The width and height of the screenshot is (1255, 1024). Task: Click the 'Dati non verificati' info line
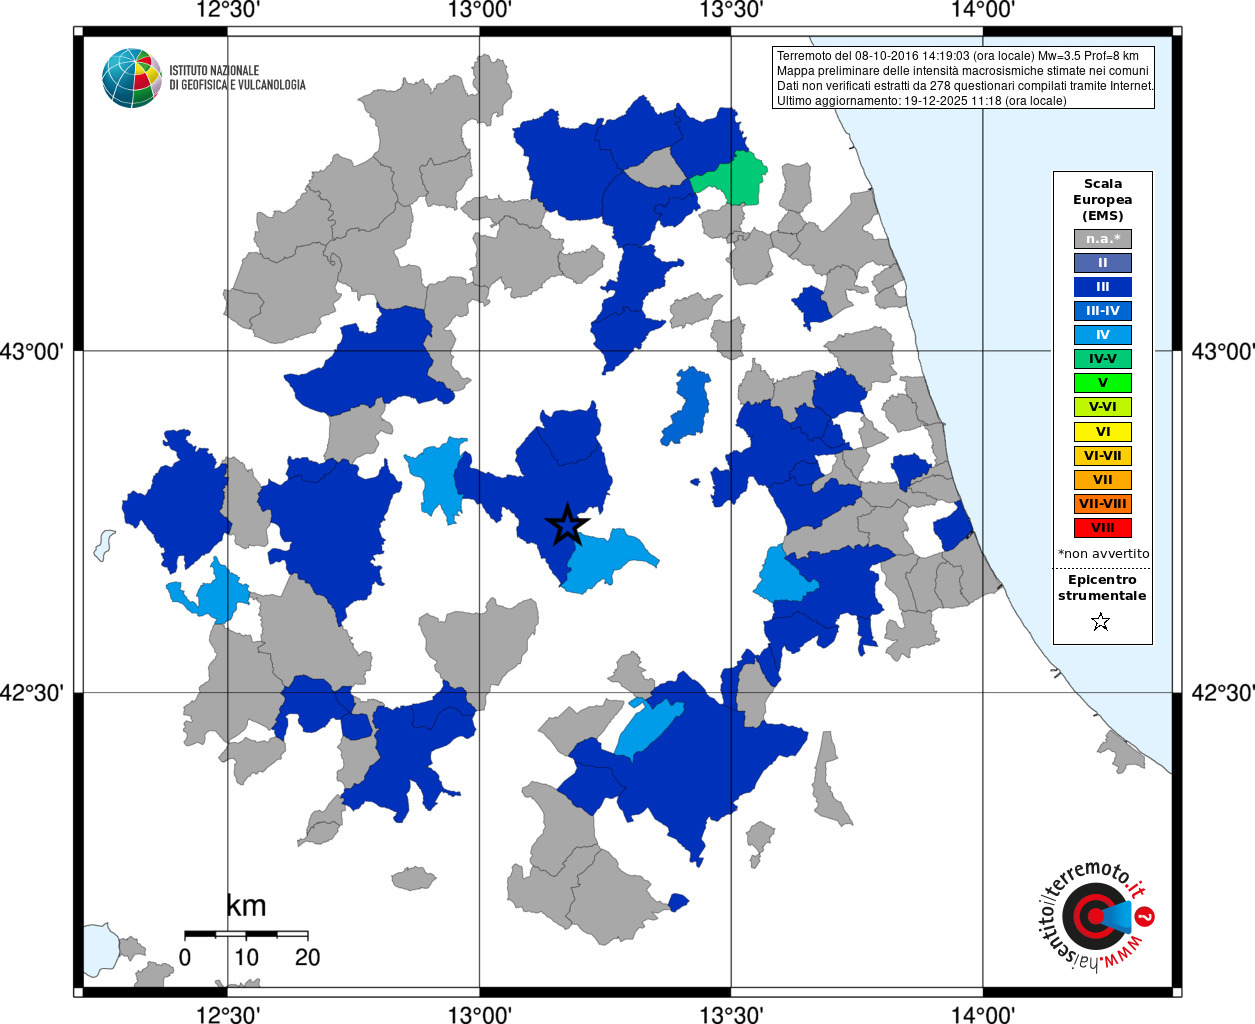pos(966,86)
